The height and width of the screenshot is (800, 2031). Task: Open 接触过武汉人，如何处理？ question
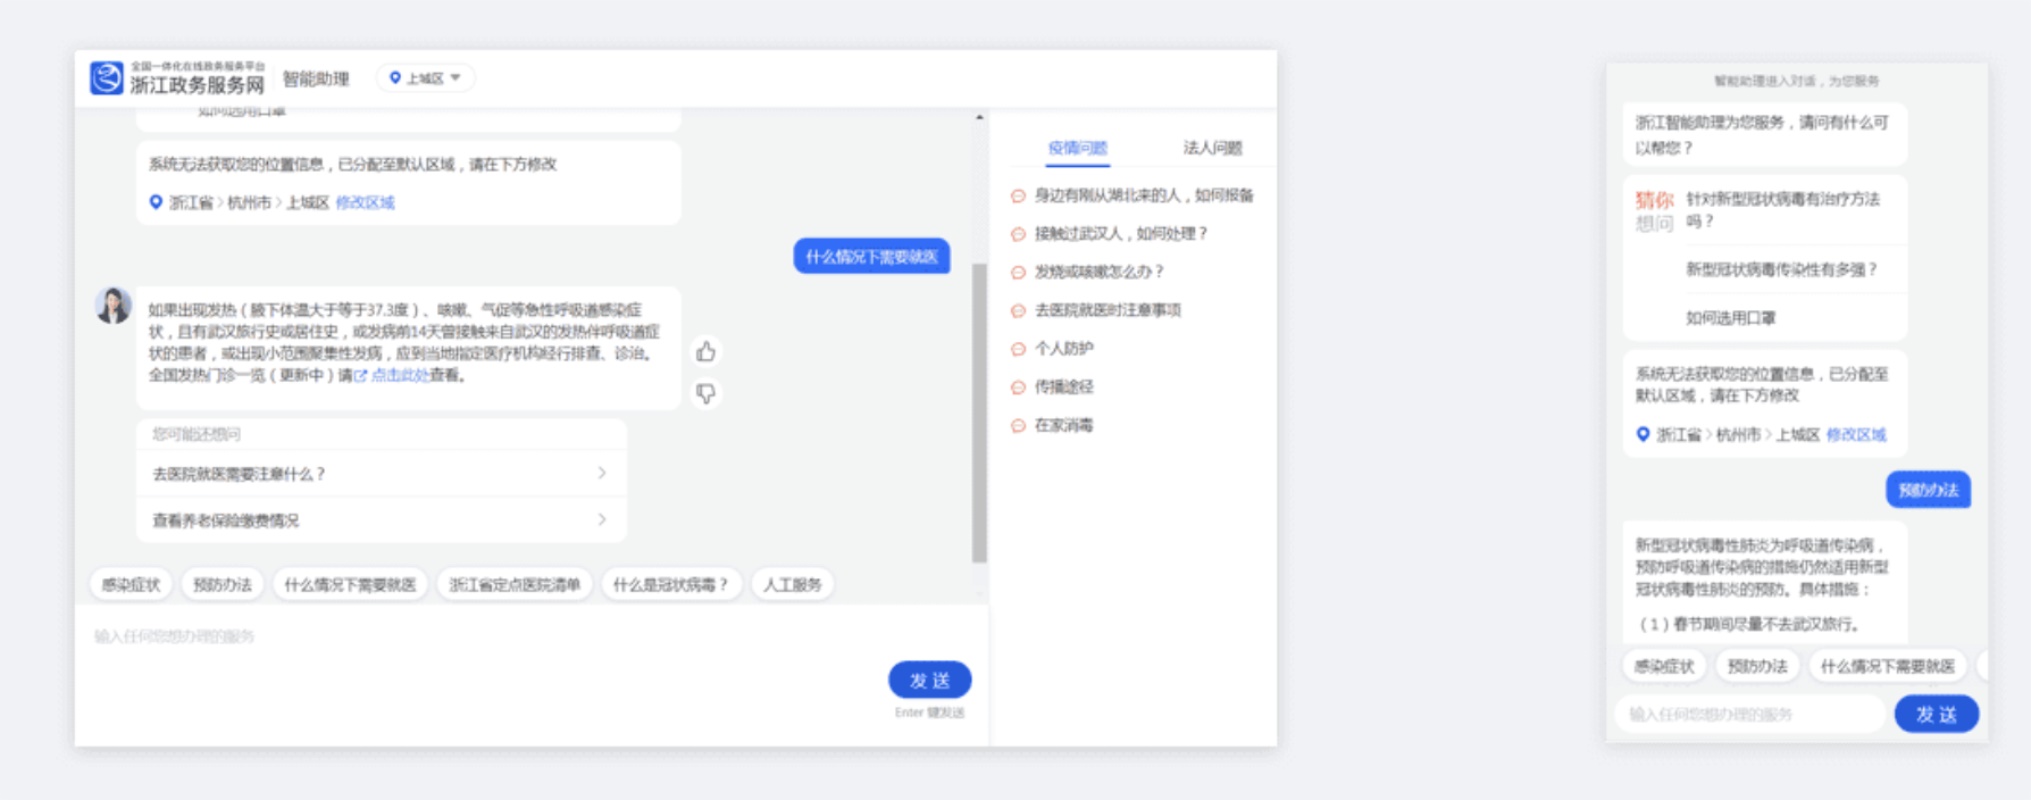point(1121,234)
